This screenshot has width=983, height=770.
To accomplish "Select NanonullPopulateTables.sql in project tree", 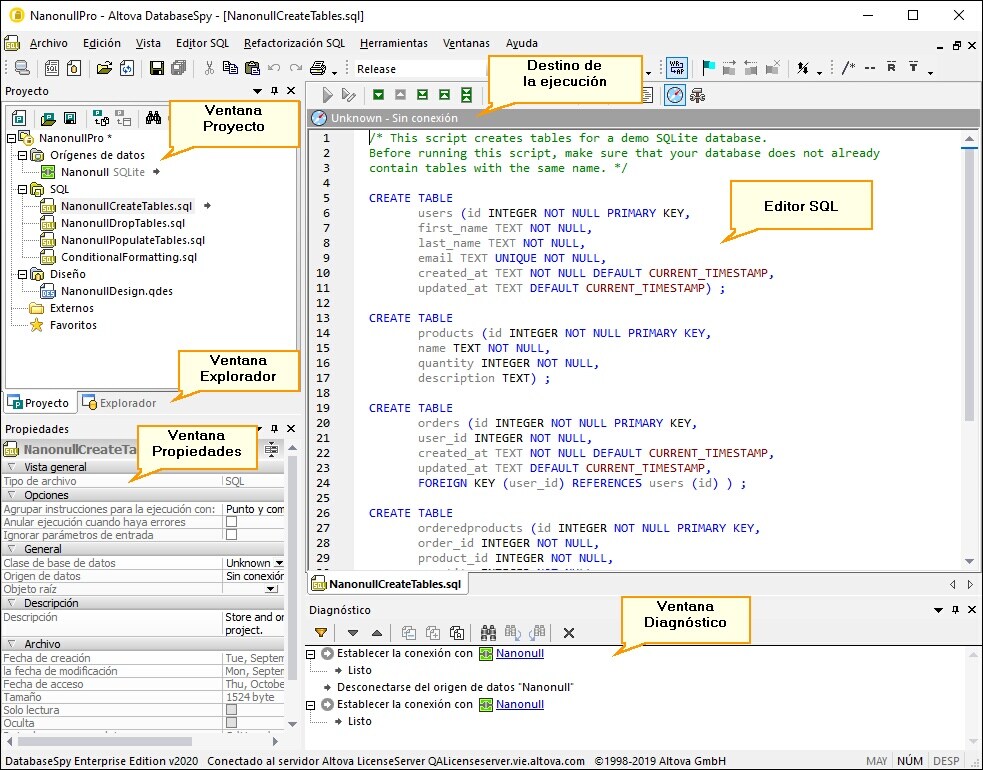I will point(133,240).
